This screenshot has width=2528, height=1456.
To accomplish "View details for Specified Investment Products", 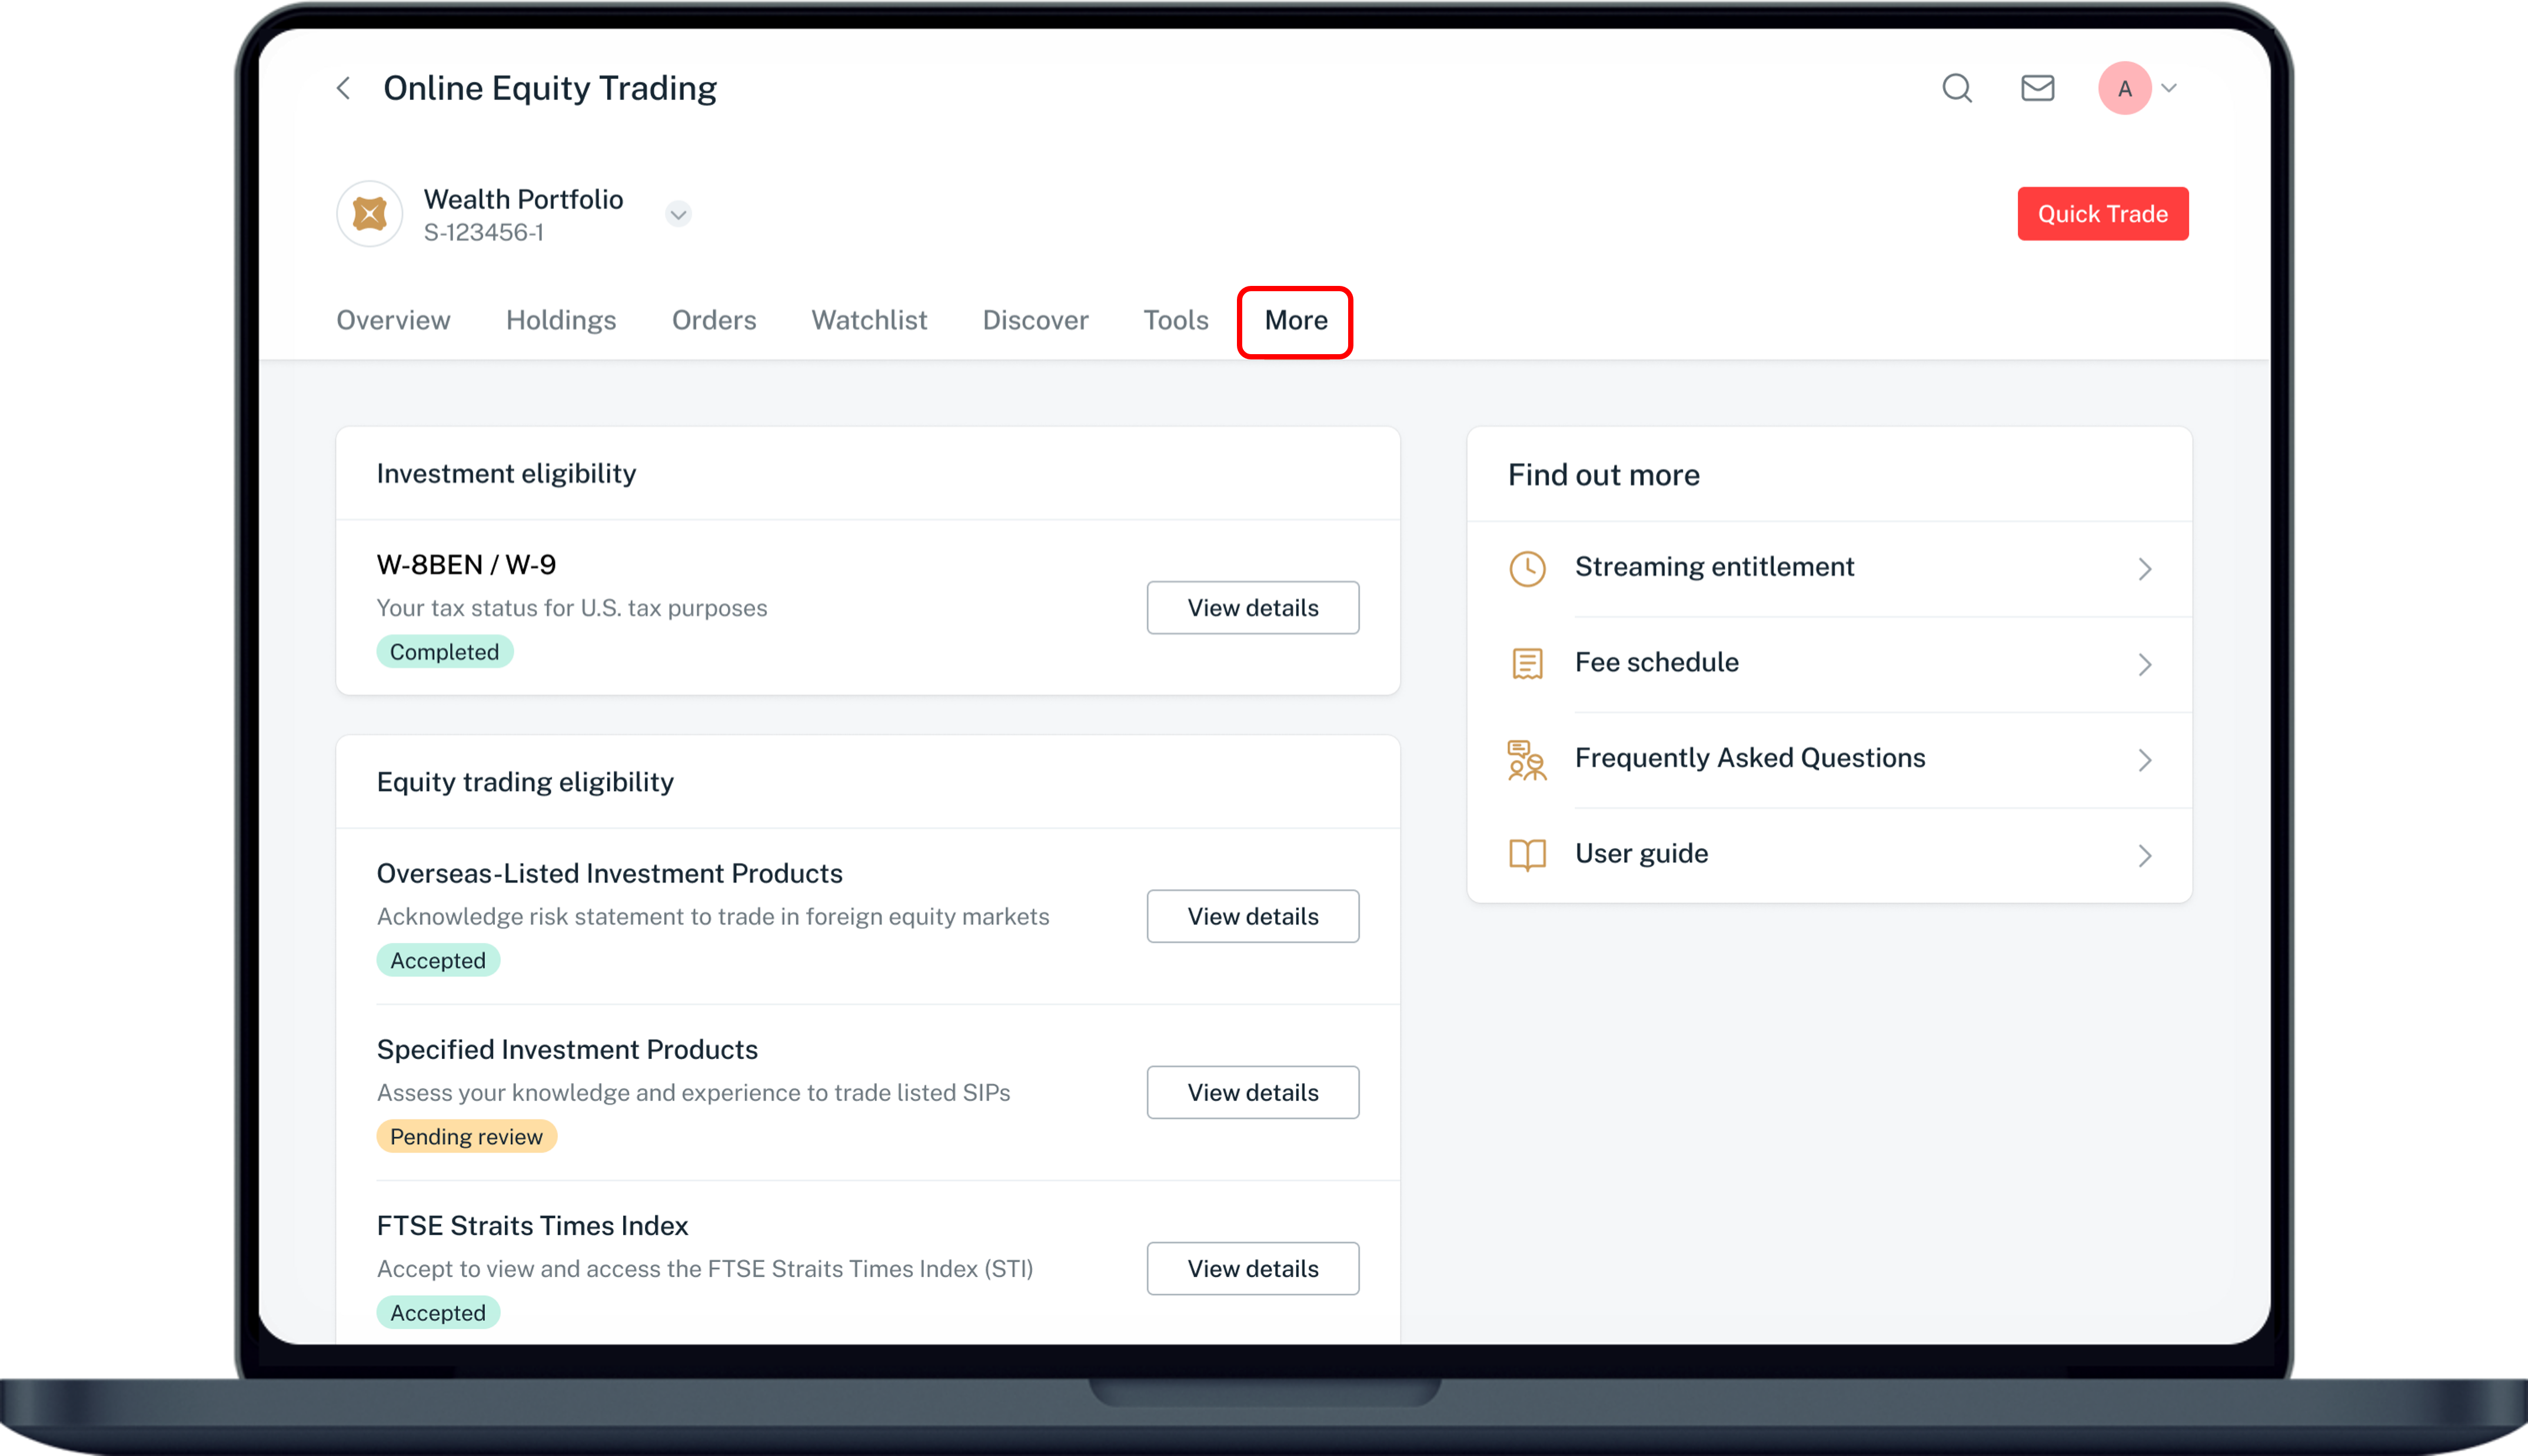I will (x=1252, y=1092).
